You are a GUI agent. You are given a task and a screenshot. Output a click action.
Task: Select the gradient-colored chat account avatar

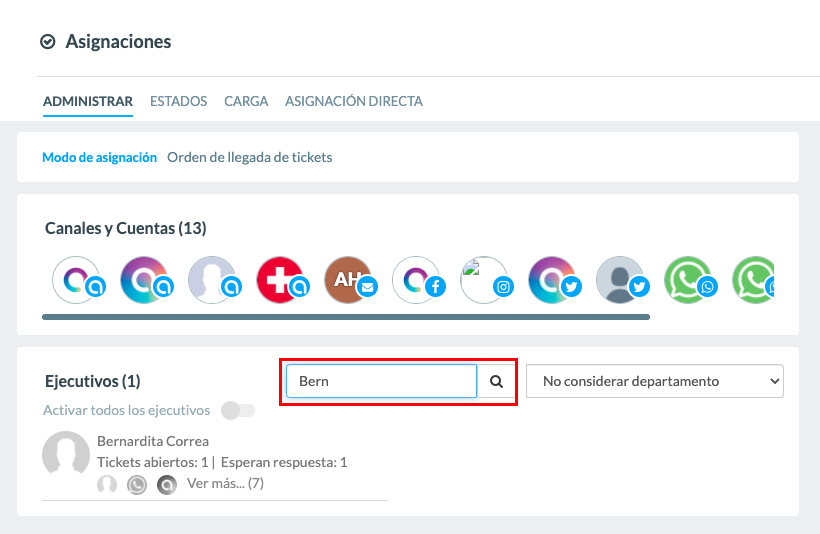coord(144,280)
